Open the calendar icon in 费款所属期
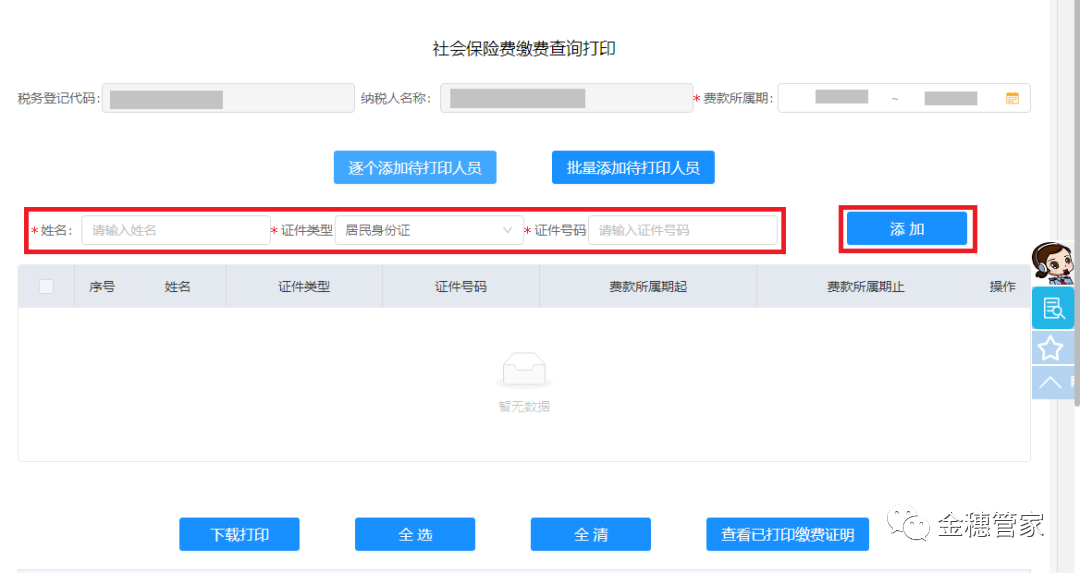The height and width of the screenshot is (573, 1080). [1012, 98]
